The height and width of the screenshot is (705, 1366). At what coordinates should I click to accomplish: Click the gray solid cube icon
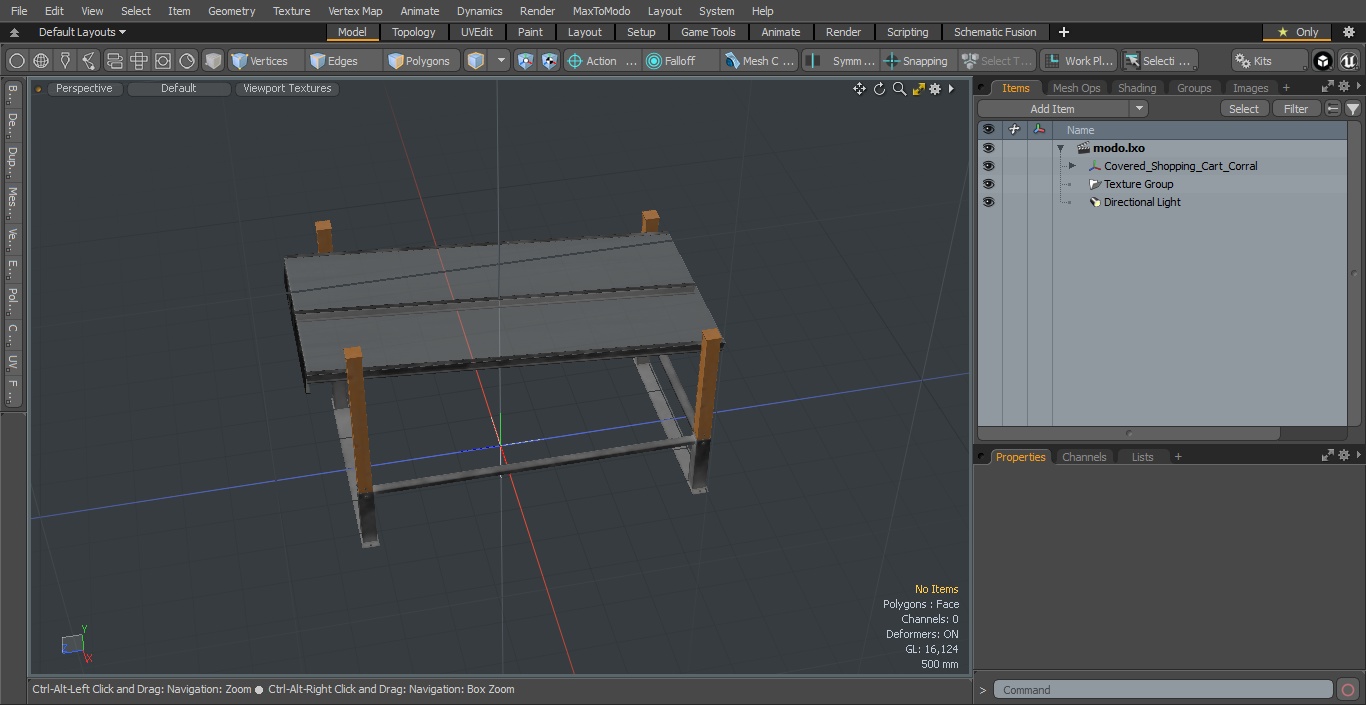(213, 61)
